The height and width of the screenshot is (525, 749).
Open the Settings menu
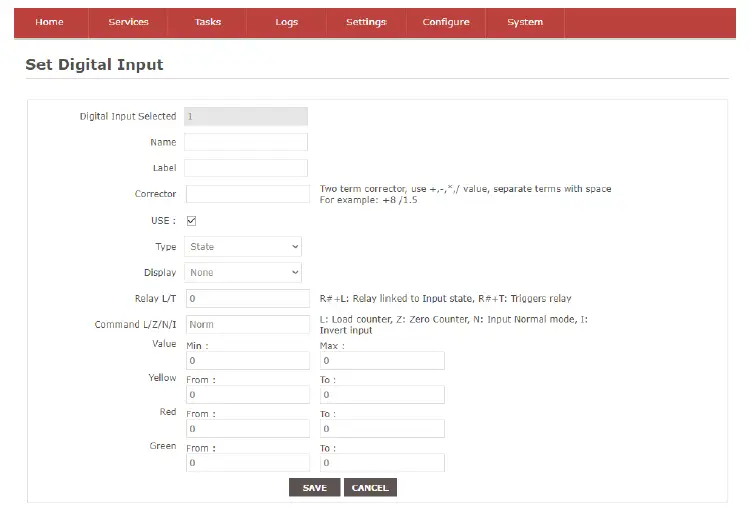[x=366, y=22]
